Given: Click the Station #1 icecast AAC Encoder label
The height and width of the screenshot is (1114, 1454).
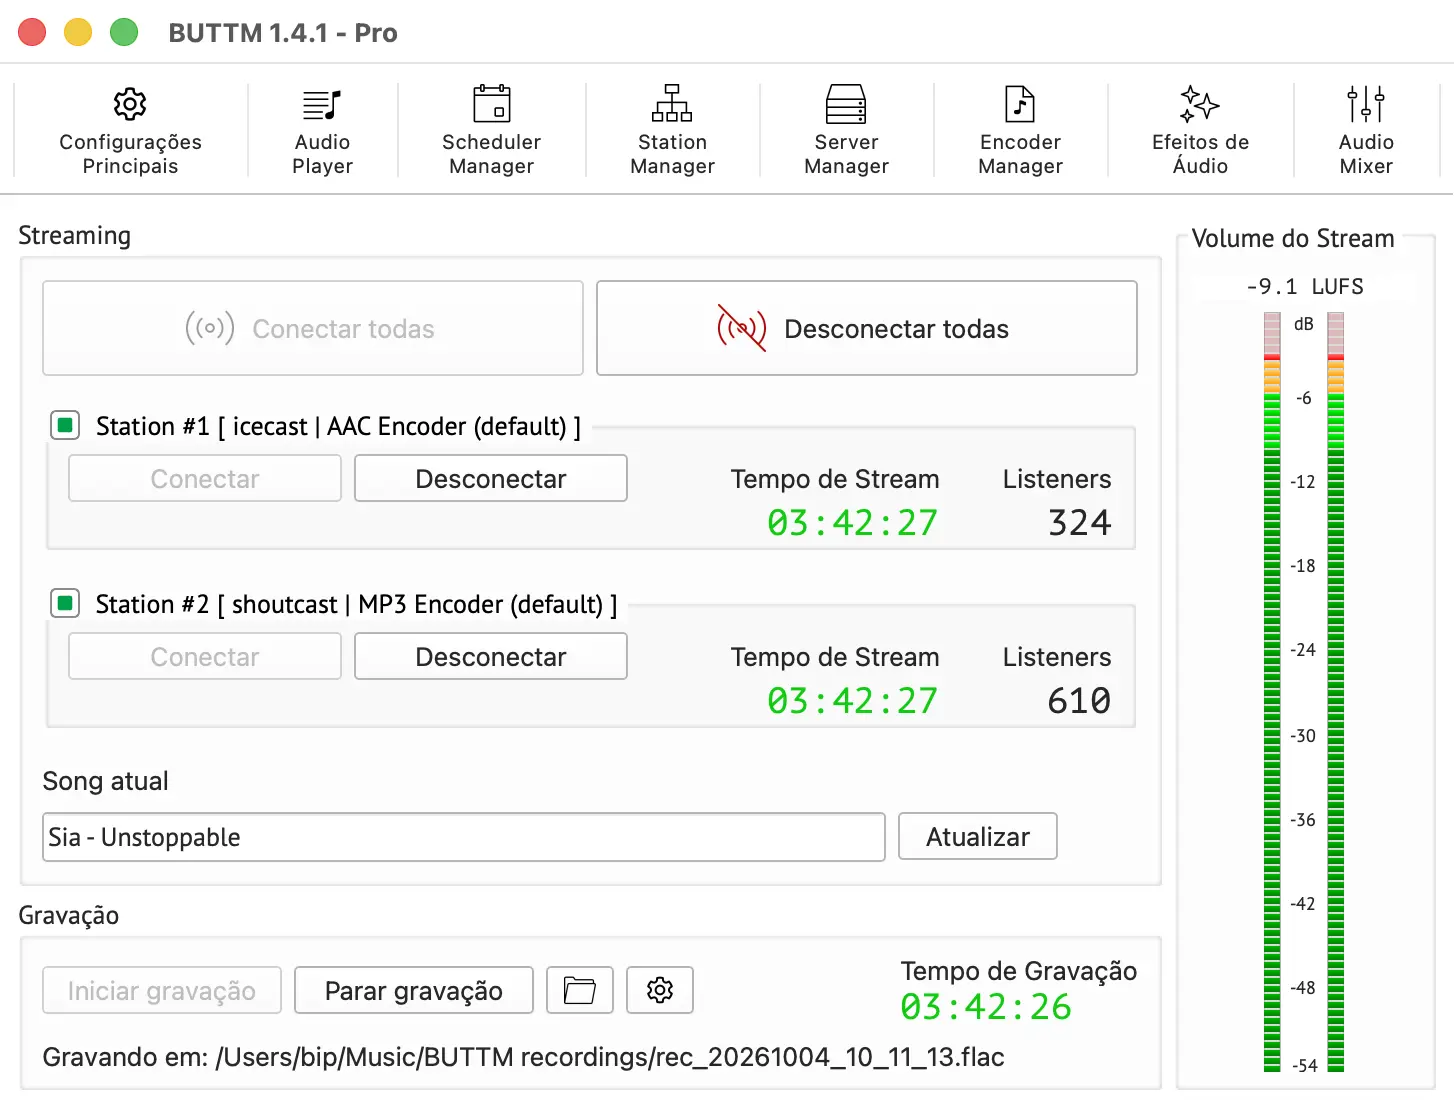Looking at the screenshot, I should (x=338, y=427).
